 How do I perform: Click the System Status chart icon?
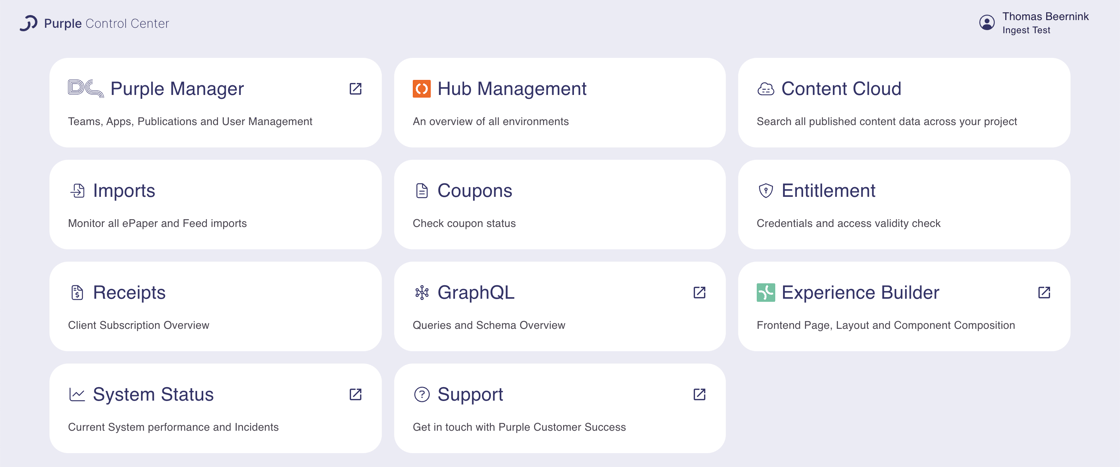(x=76, y=395)
